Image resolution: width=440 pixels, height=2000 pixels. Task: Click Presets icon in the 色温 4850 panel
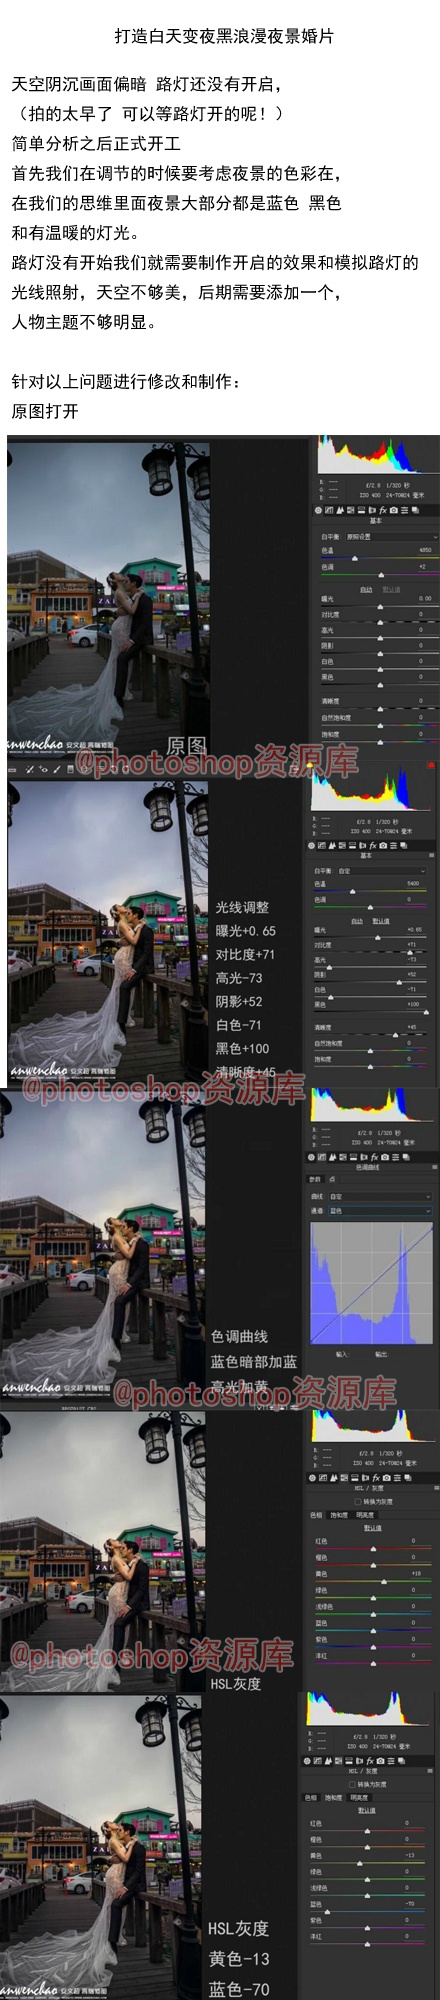[x=404, y=511]
